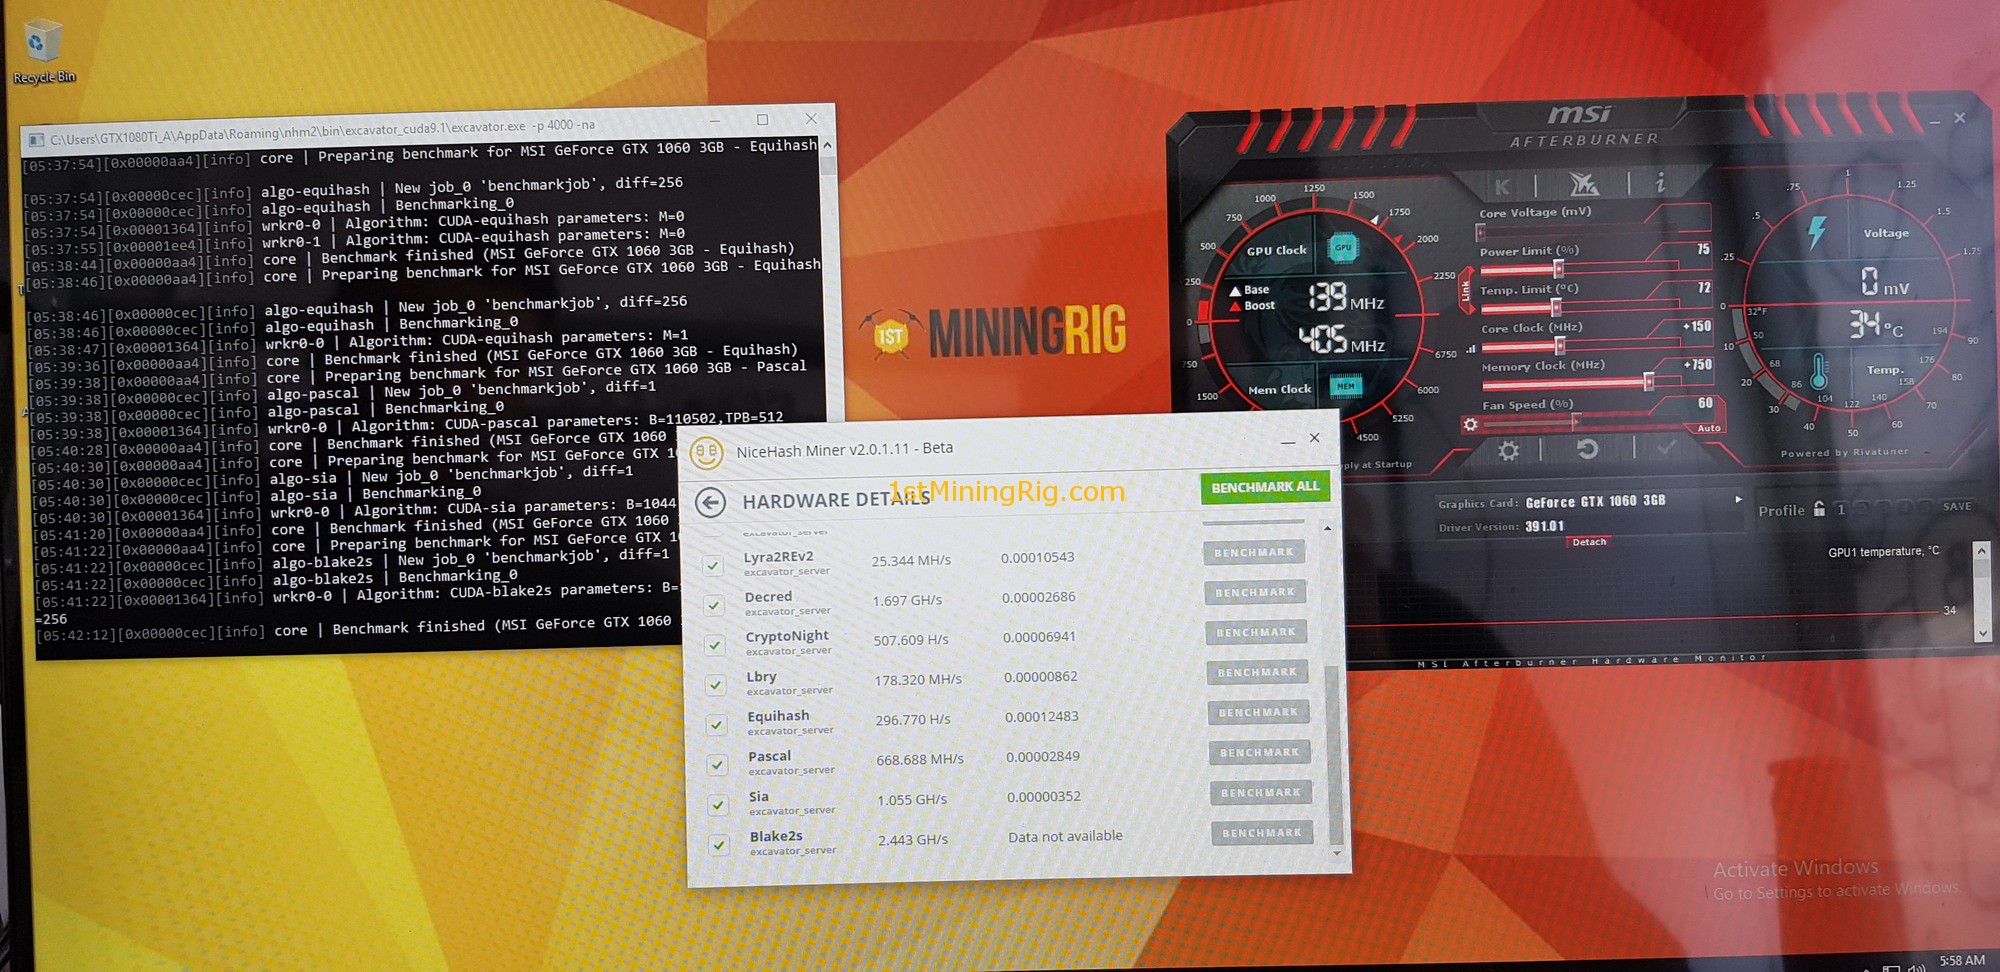Benchmark the Pascal algorithm
Image resolution: width=2000 pixels, height=972 pixels.
click(x=1259, y=752)
